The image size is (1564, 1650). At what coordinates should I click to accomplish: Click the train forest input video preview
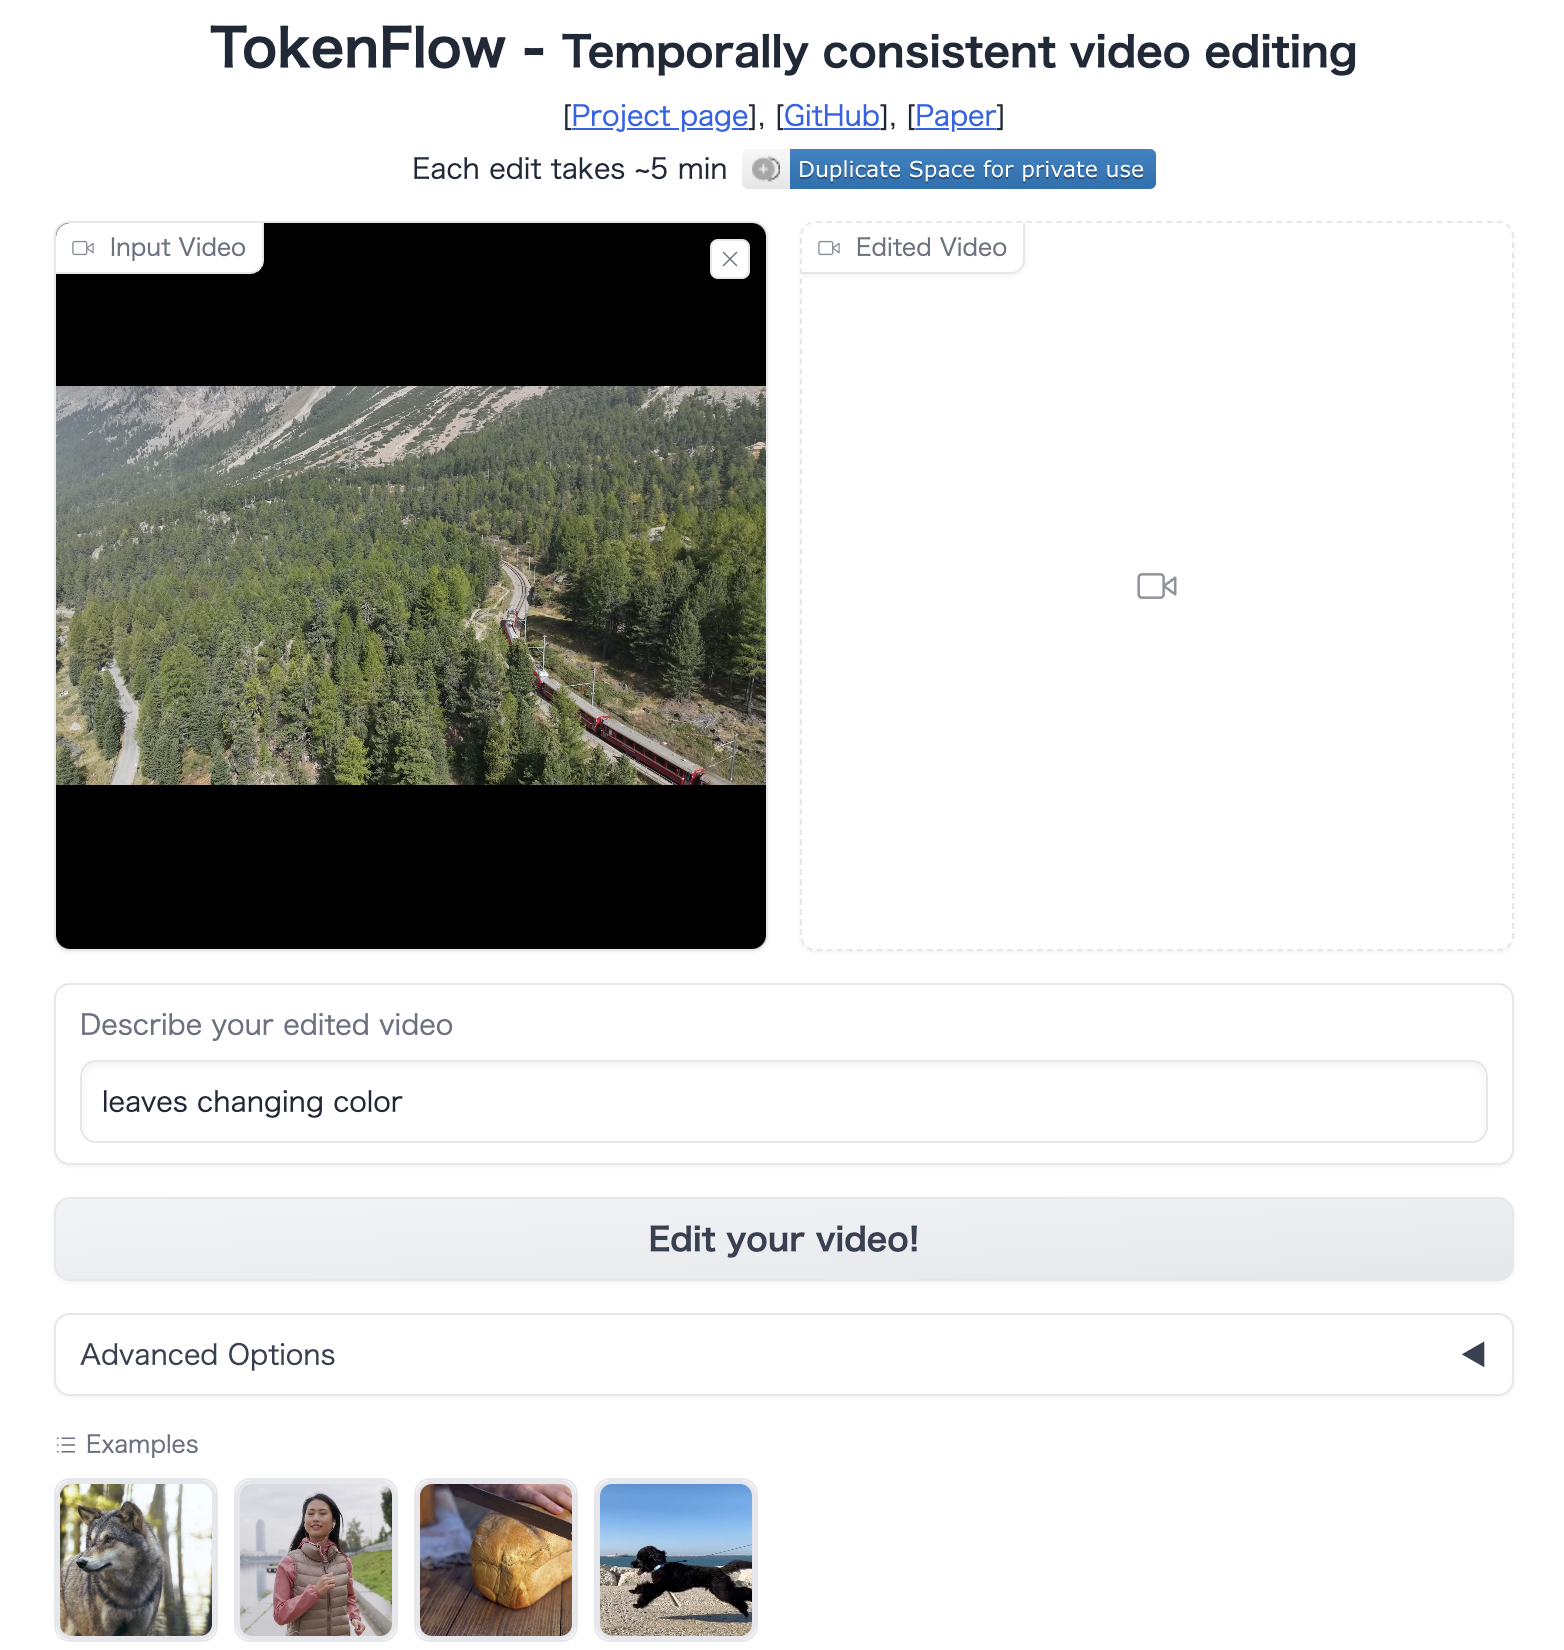tap(411, 586)
